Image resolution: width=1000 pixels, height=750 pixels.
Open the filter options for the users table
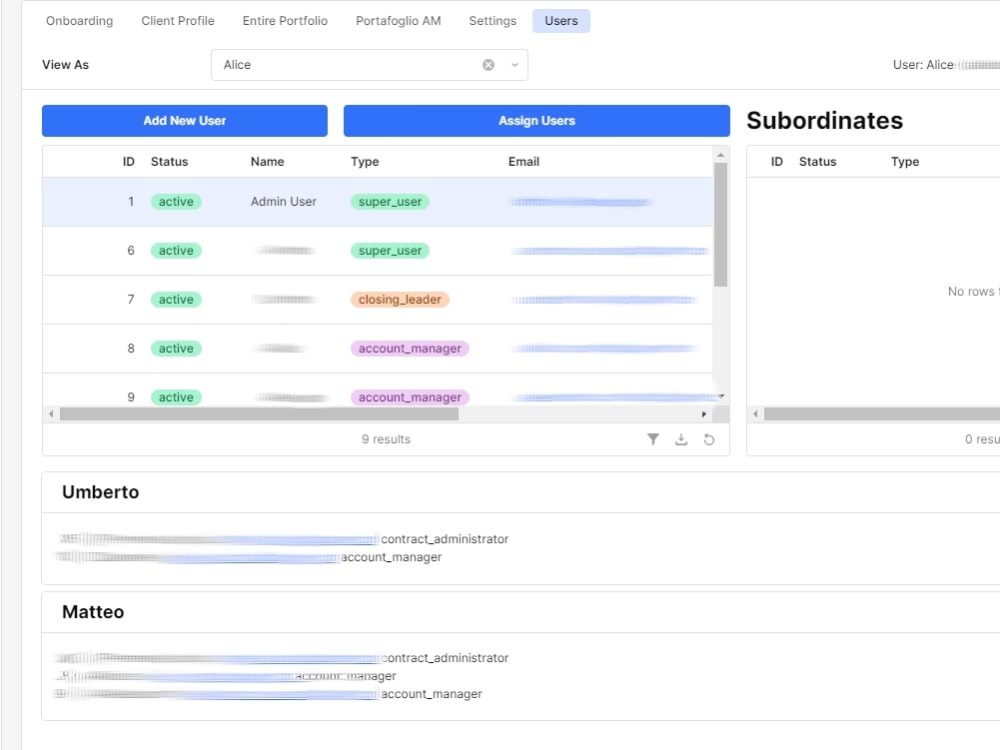(654, 439)
